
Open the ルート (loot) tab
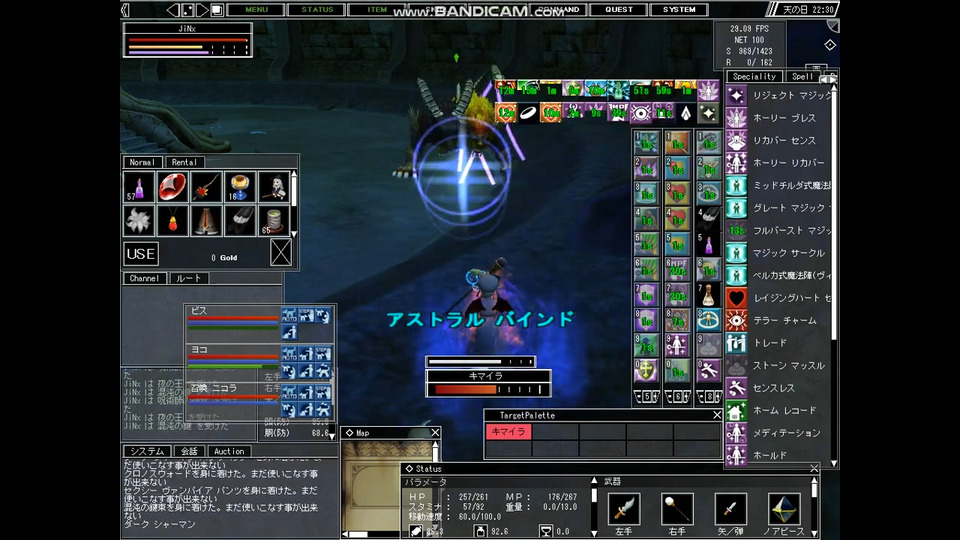tap(189, 278)
